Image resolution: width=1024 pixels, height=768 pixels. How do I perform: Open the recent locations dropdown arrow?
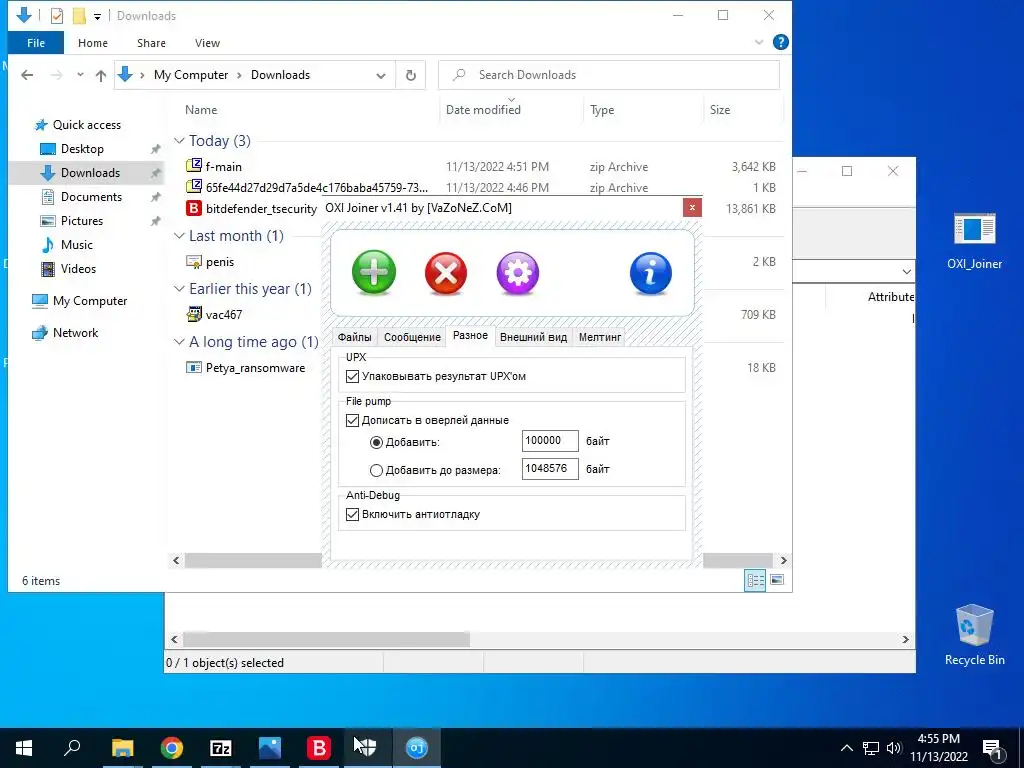pos(80,75)
